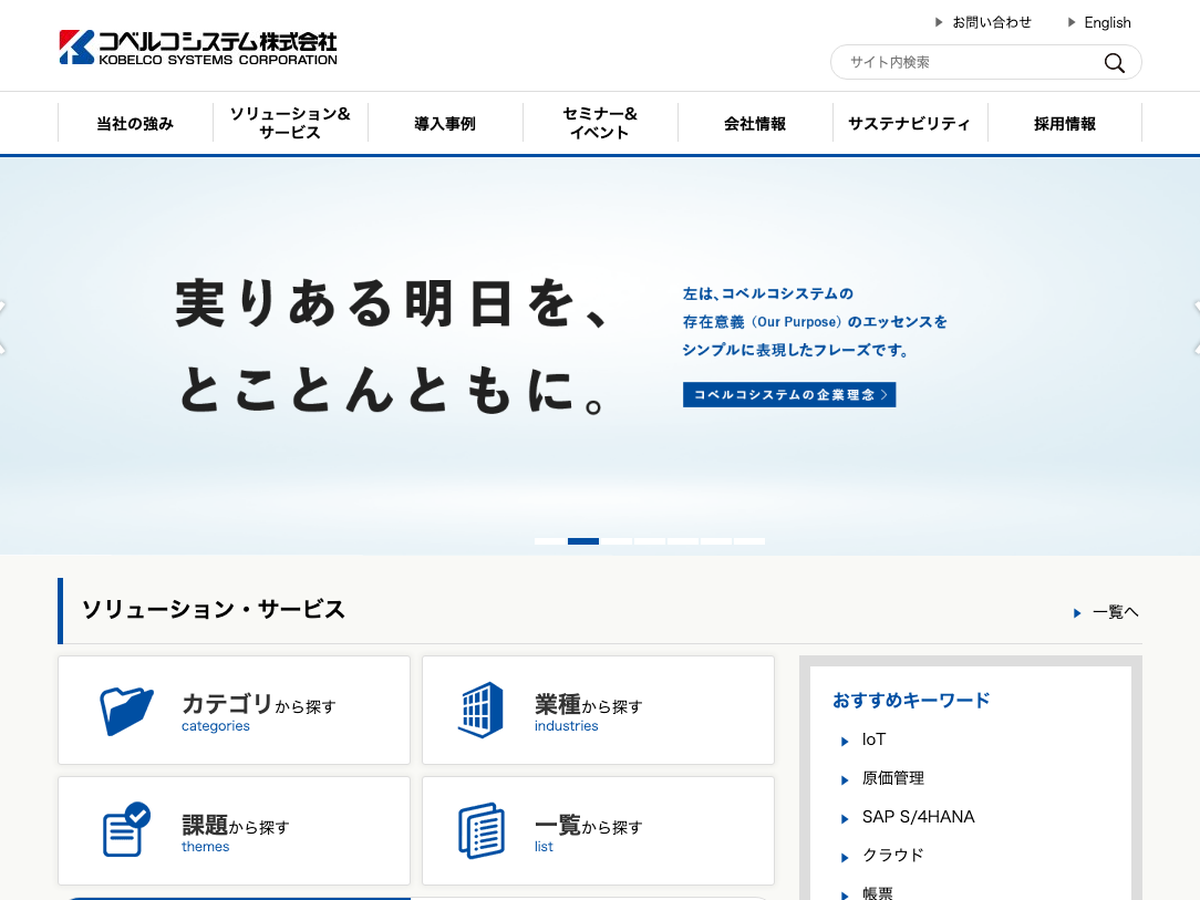The image size is (1200, 900).
Task: Click the コベルコシステムの企業理念 button
Action: click(789, 395)
